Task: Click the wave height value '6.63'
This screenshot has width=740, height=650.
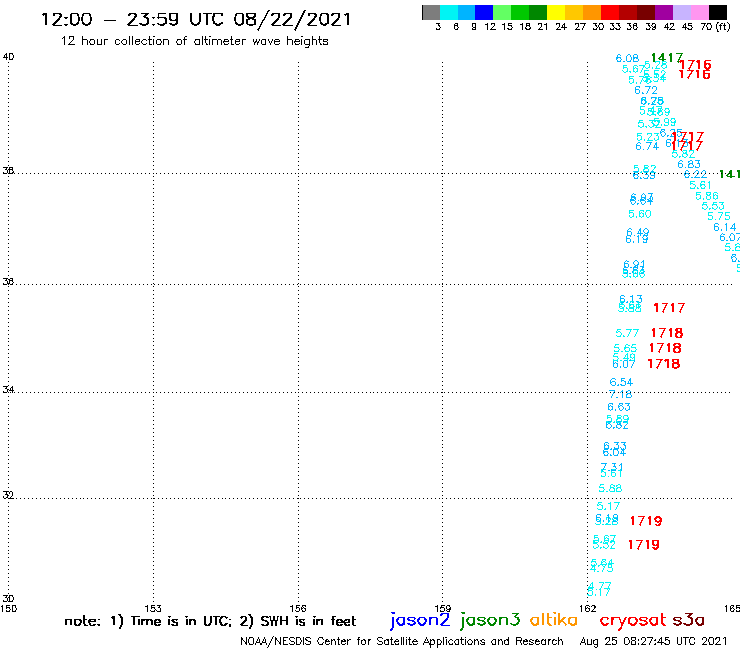Action: (x=619, y=407)
